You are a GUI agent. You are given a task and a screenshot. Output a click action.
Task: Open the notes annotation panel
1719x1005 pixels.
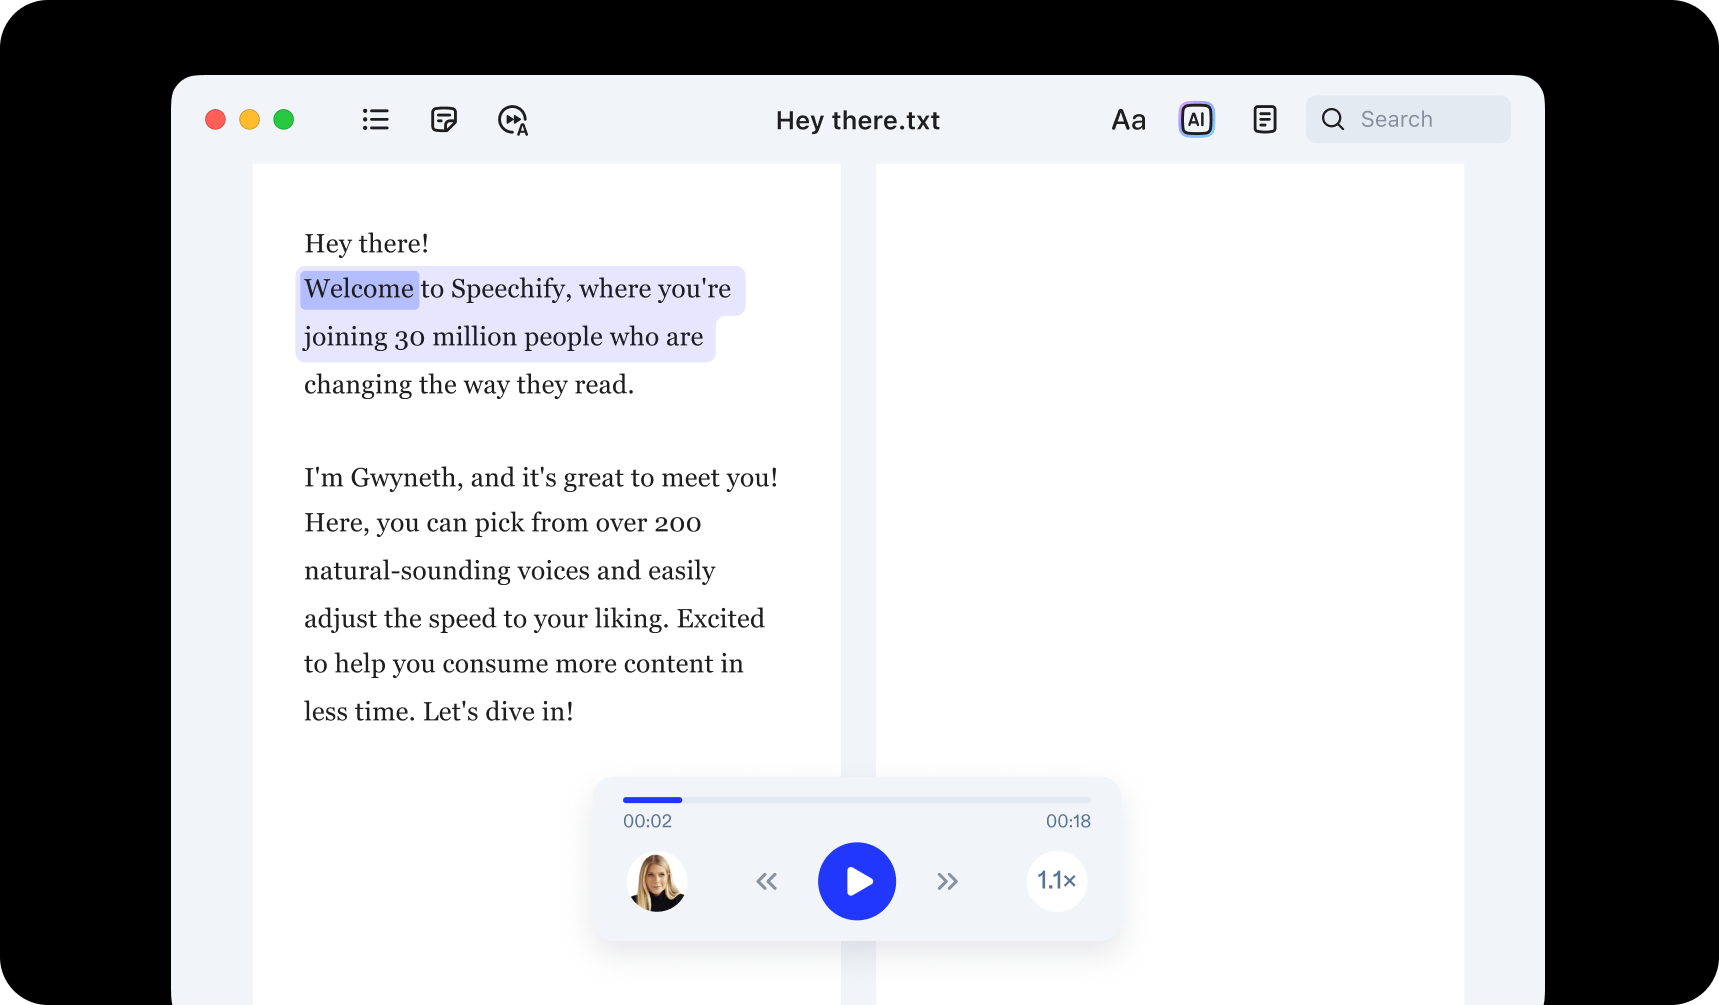pos(443,119)
